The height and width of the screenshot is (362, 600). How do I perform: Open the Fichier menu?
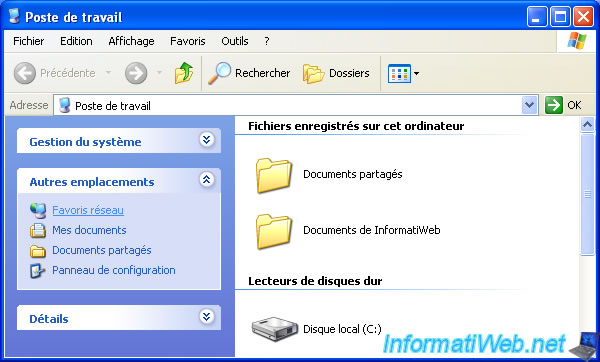pyautogui.click(x=28, y=41)
